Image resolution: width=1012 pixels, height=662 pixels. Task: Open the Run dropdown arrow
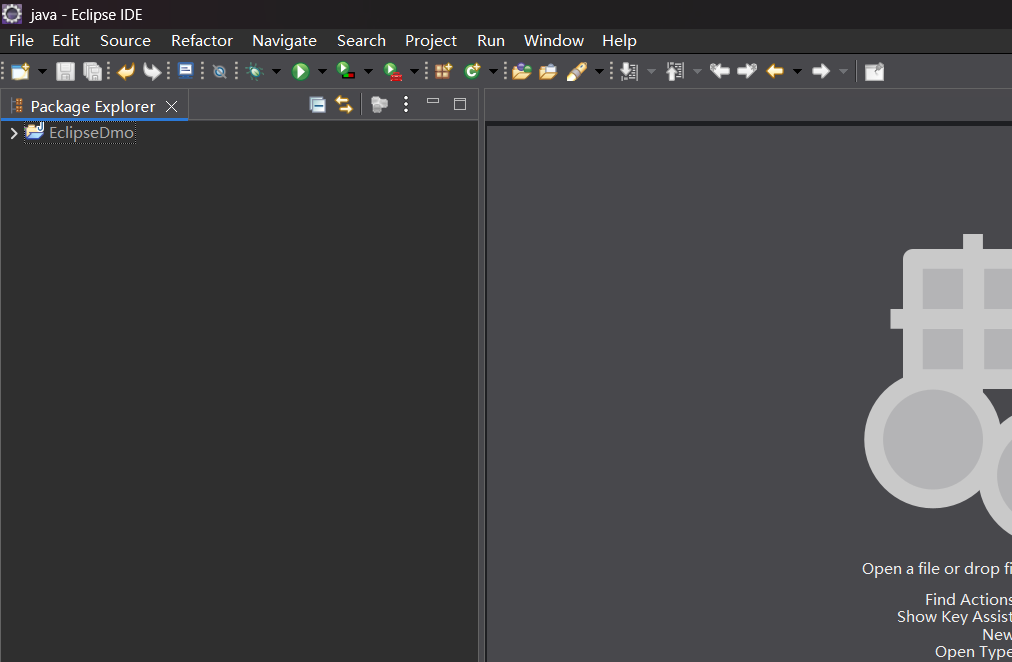(x=321, y=71)
